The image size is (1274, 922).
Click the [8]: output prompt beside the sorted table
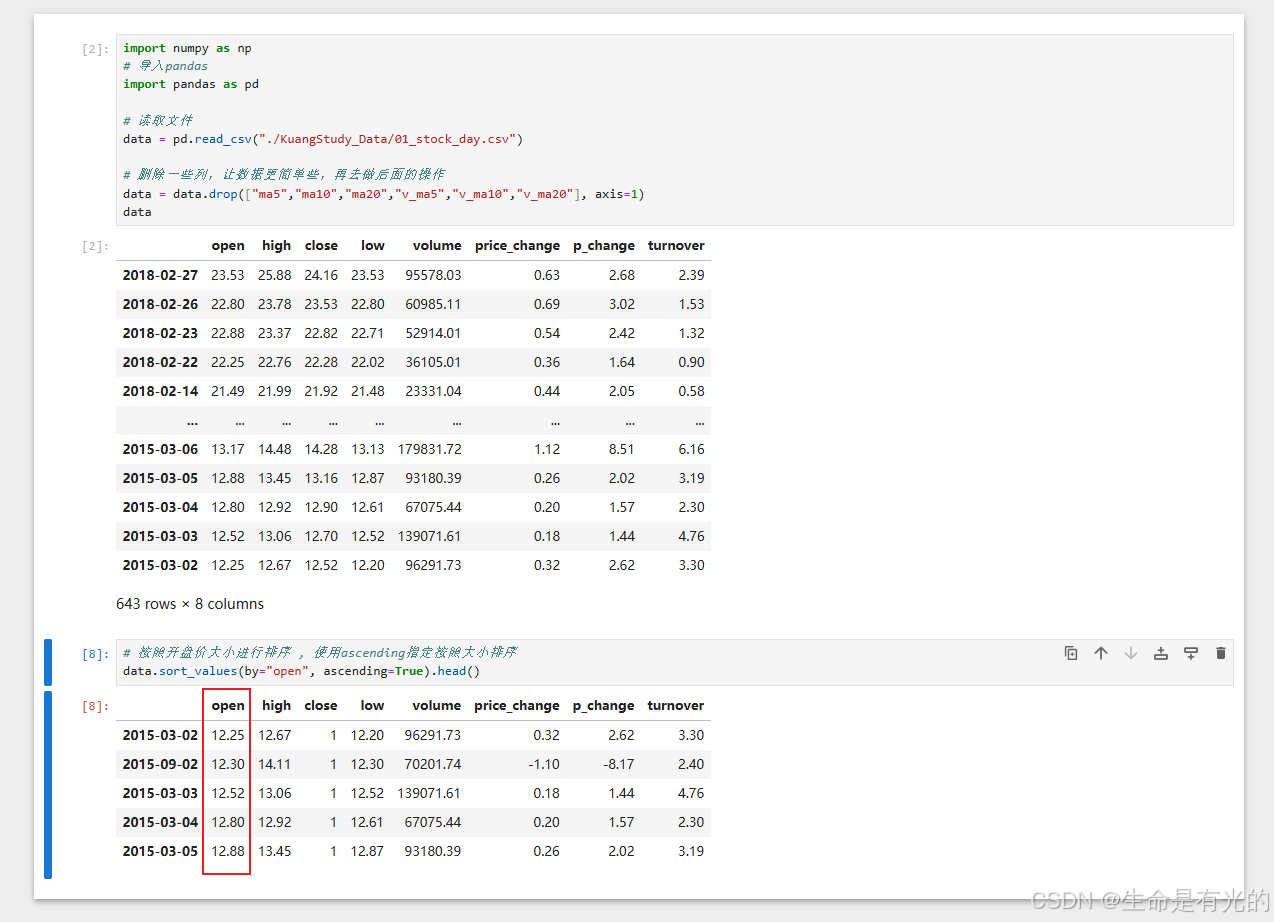tap(95, 705)
